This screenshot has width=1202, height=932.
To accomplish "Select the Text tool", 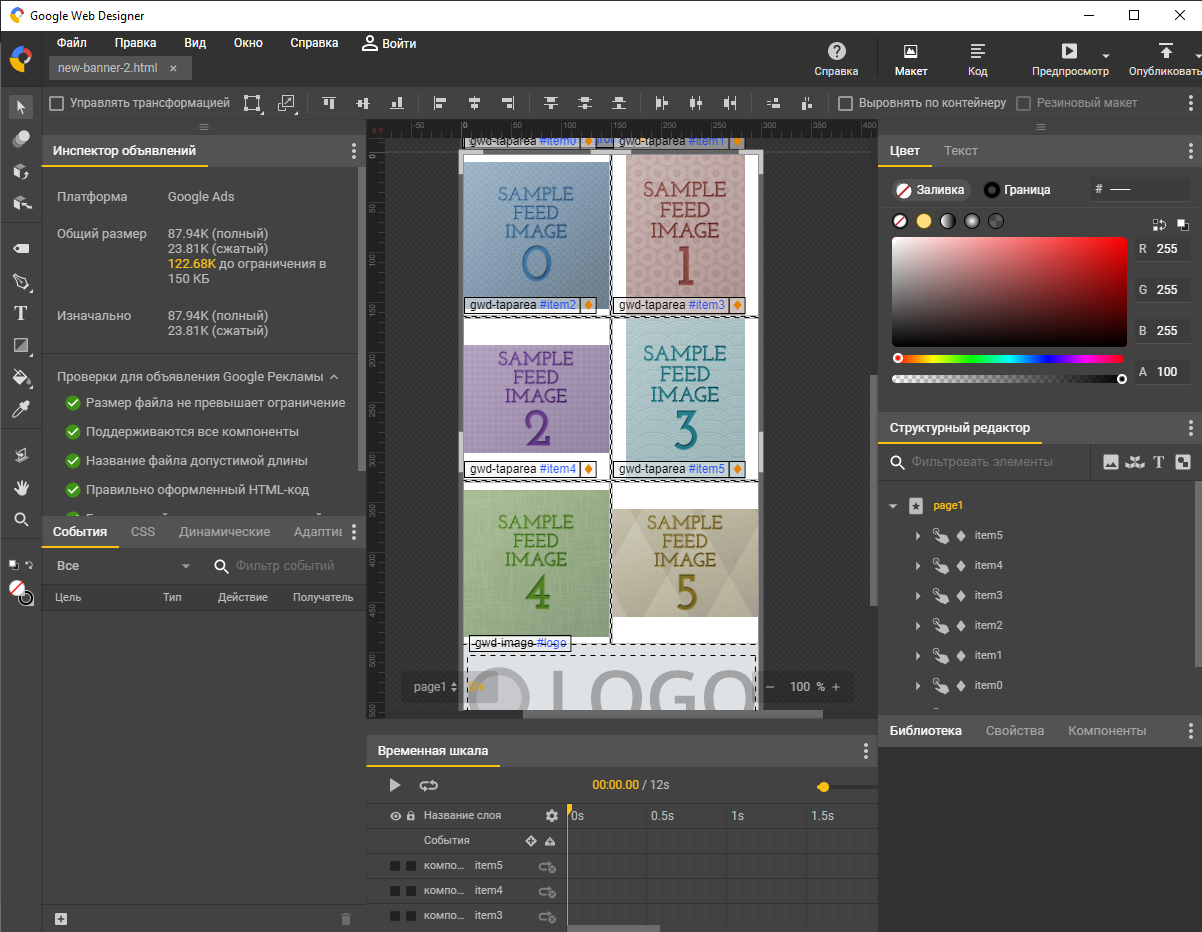I will (x=21, y=313).
